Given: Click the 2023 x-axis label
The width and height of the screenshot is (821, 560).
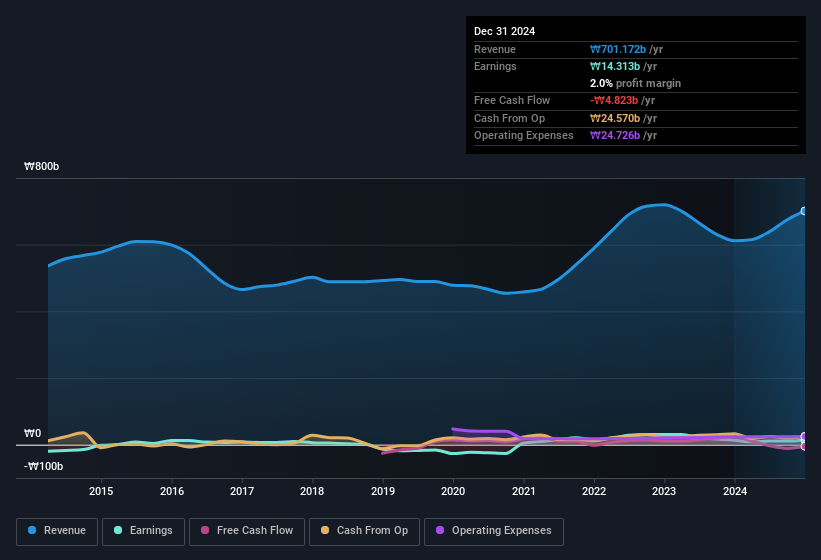Looking at the screenshot, I should coord(664,491).
